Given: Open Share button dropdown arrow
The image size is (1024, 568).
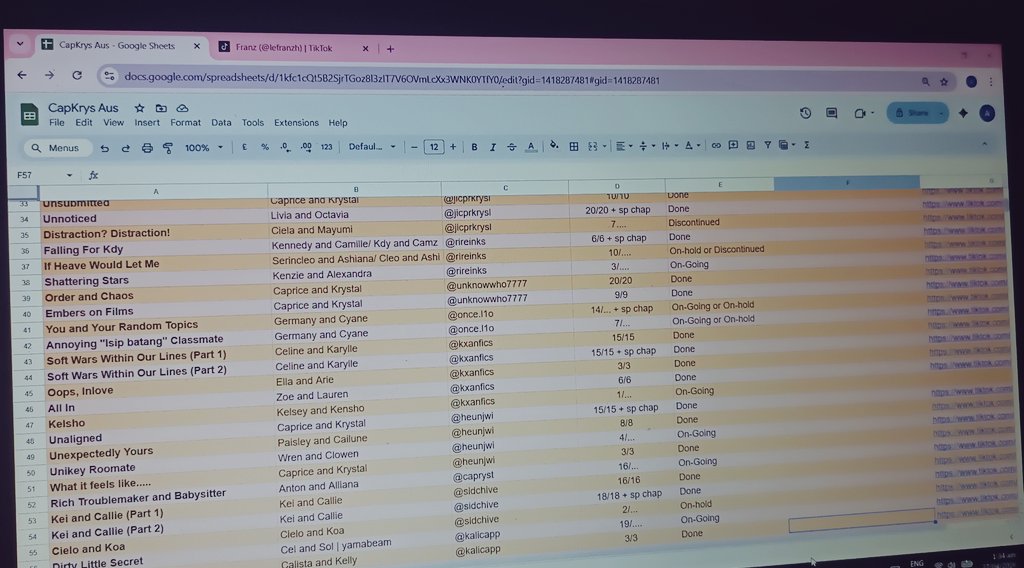Looking at the screenshot, I should click(940, 113).
